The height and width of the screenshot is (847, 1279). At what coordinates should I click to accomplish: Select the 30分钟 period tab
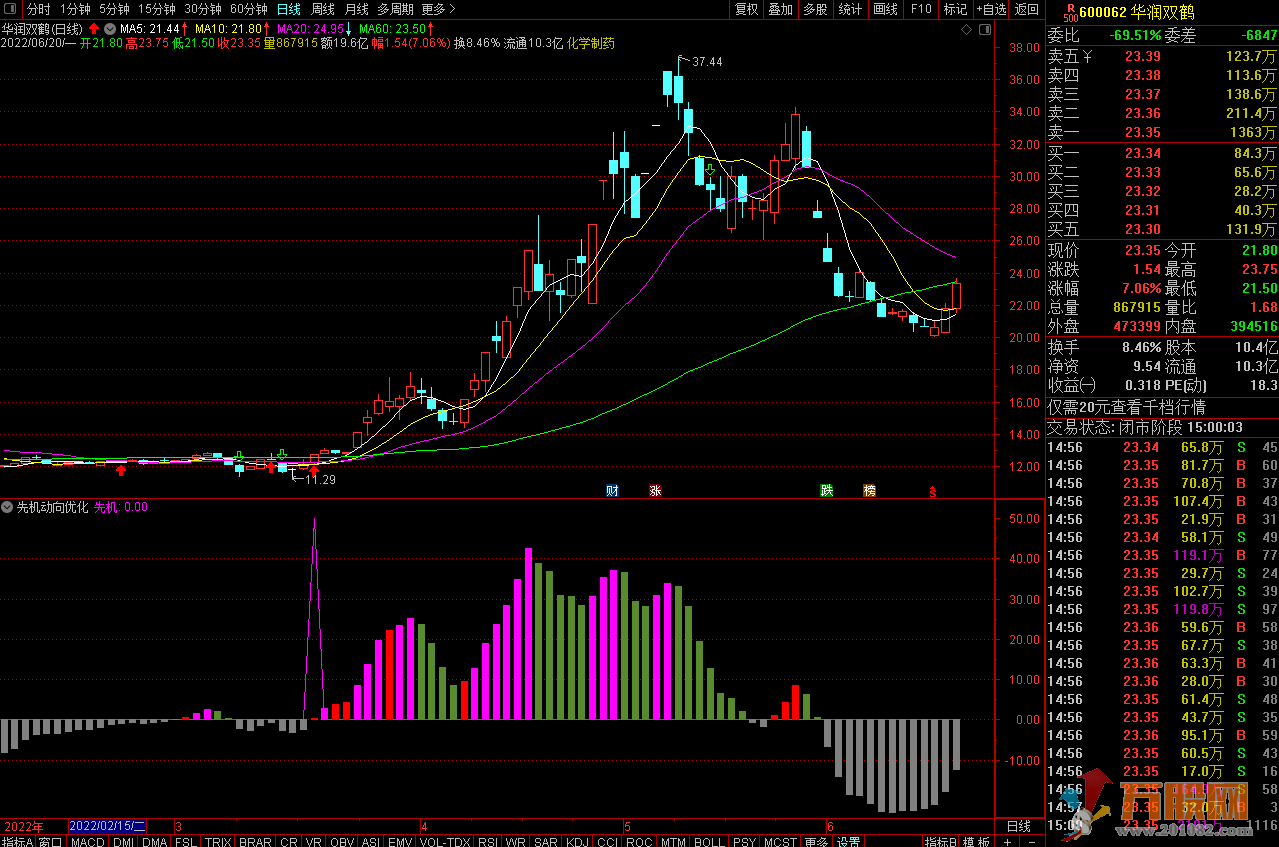pyautogui.click(x=202, y=9)
